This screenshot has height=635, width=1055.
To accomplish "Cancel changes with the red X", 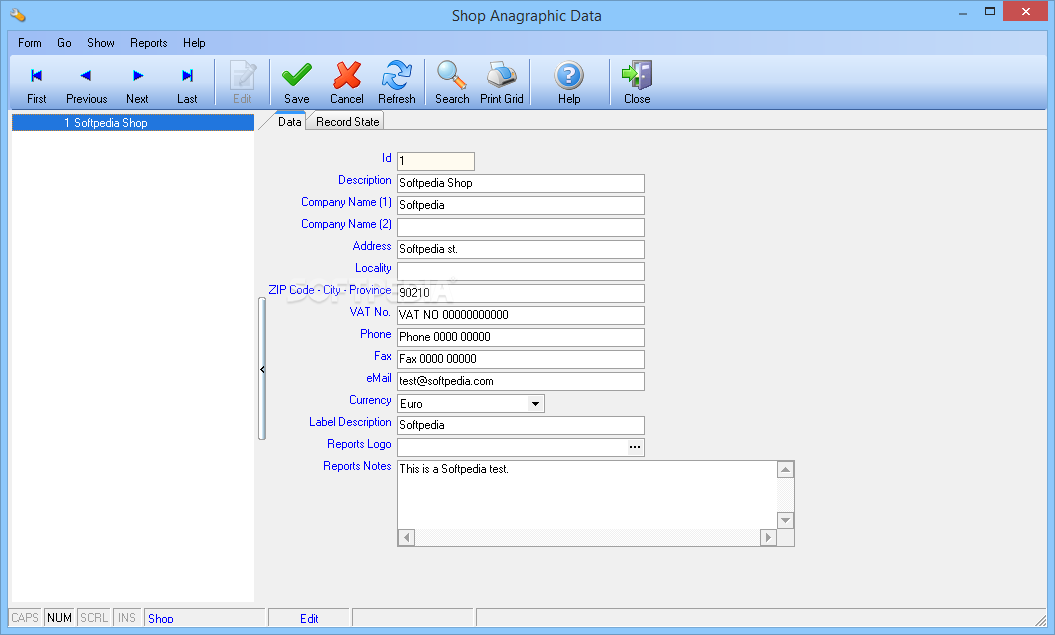I will pos(347,83).
